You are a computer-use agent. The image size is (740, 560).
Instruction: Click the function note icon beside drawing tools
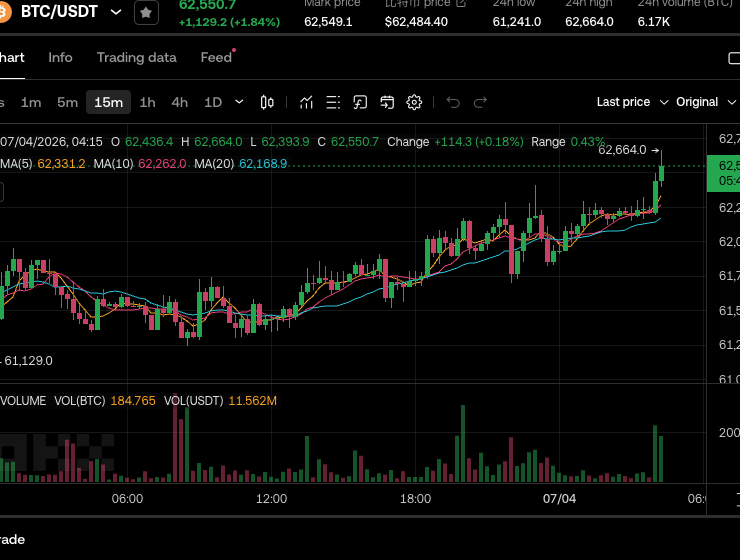tap(360, 102)
